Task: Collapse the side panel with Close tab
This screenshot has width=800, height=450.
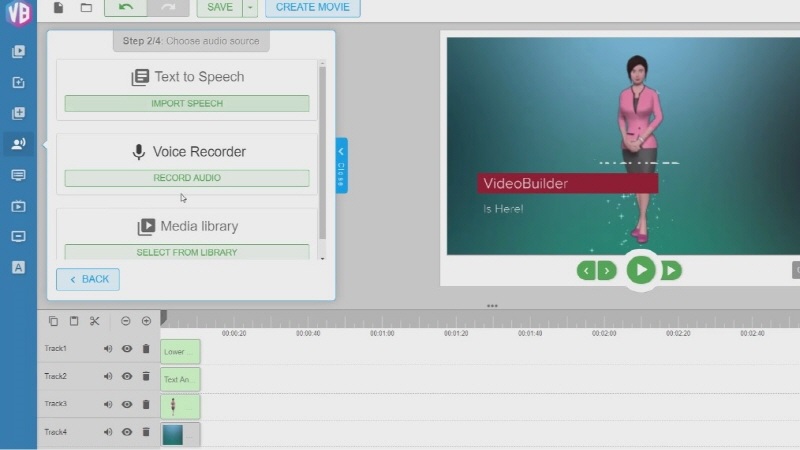Action: pos(341,165)
